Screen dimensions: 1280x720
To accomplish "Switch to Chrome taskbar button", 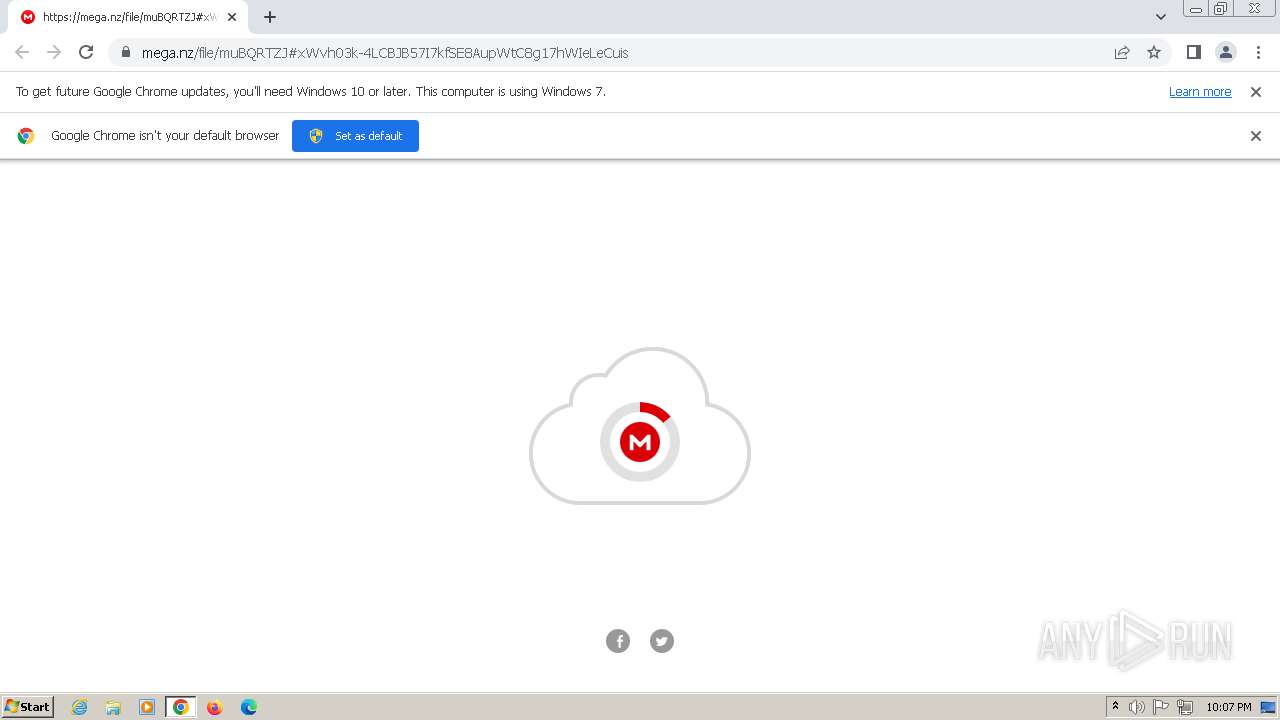I will pos(181,707).
